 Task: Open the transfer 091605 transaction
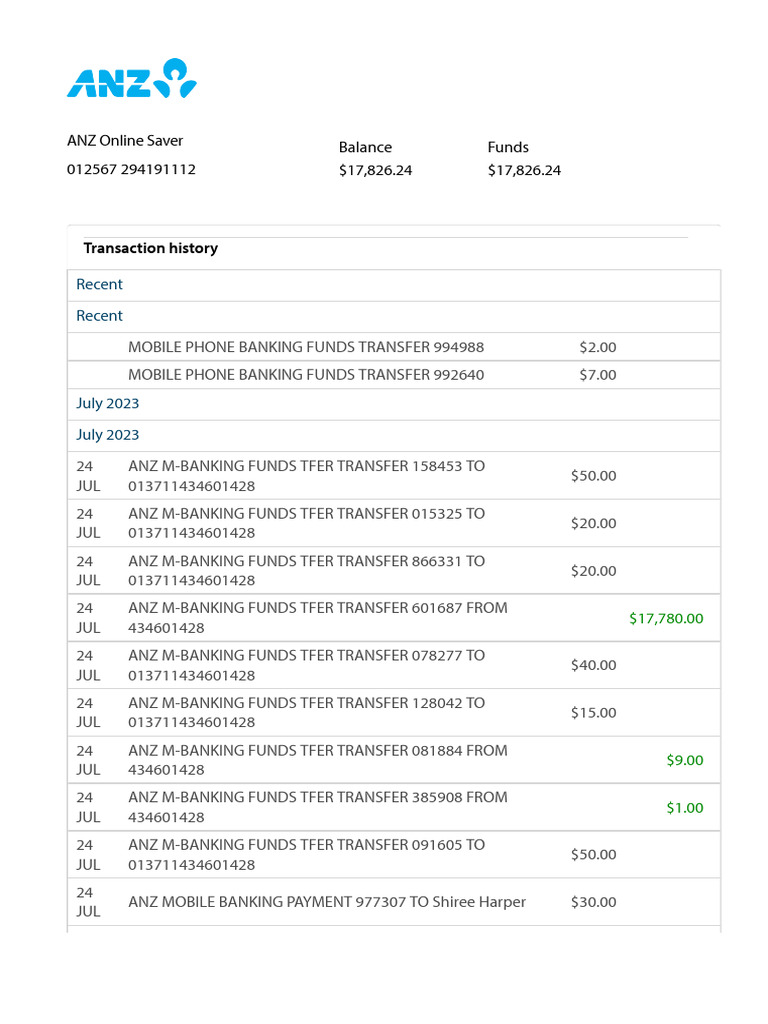(x=394, y=854)
